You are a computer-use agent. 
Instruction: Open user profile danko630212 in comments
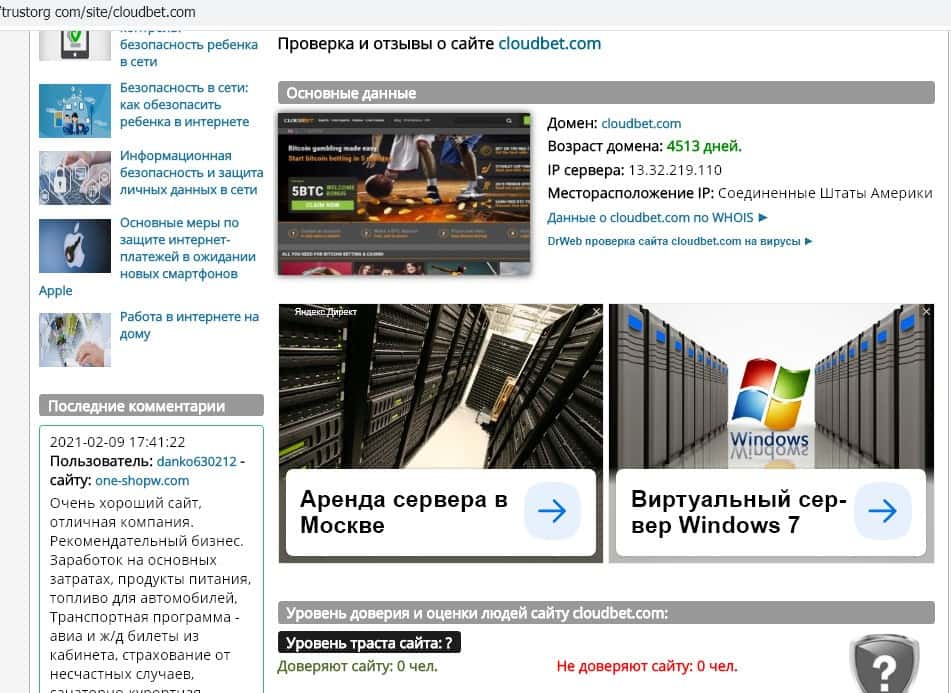(197, 461)
